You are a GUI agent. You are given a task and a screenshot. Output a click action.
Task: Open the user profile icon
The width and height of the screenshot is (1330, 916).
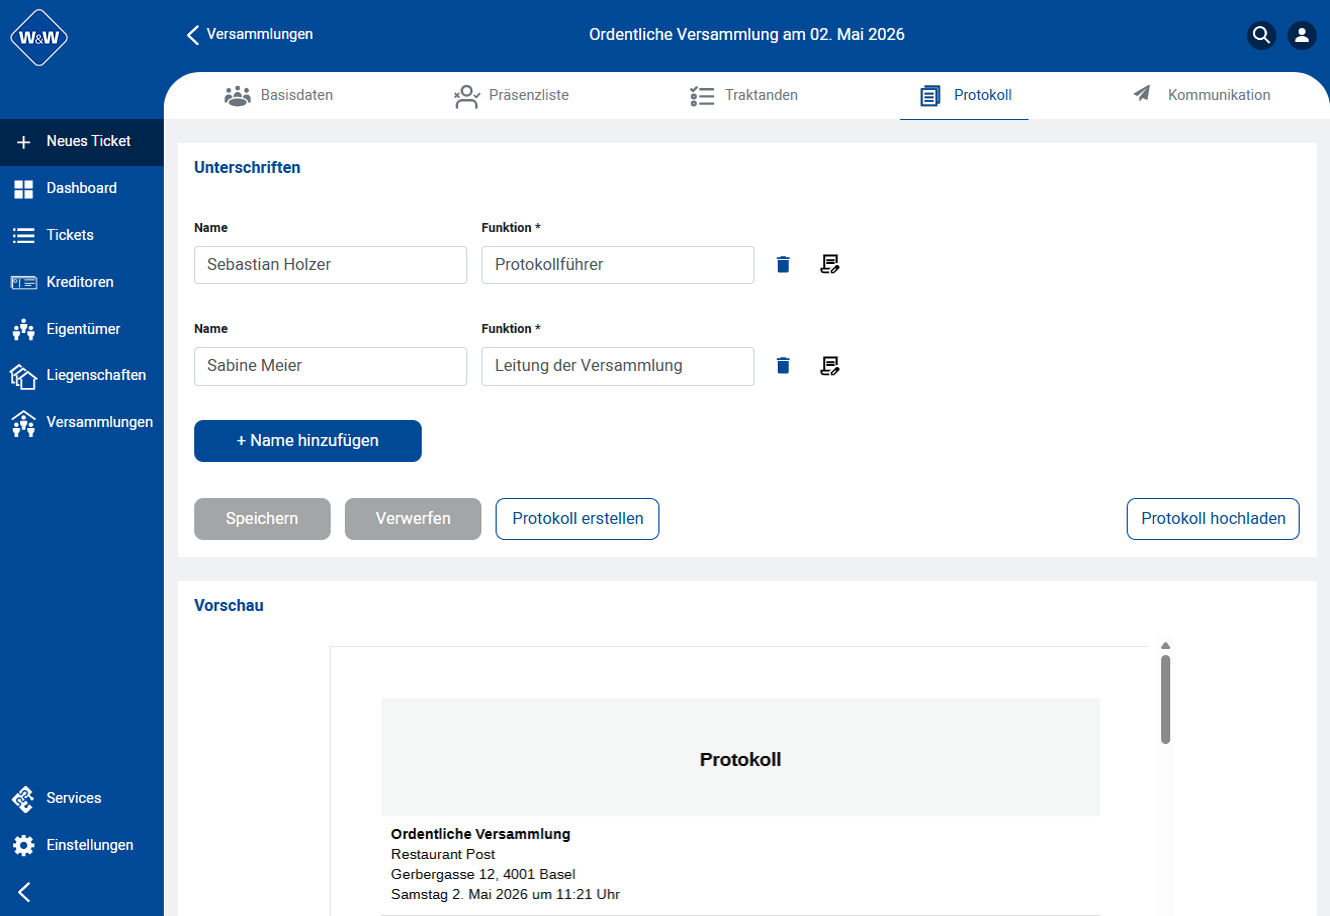point(1301,35)
